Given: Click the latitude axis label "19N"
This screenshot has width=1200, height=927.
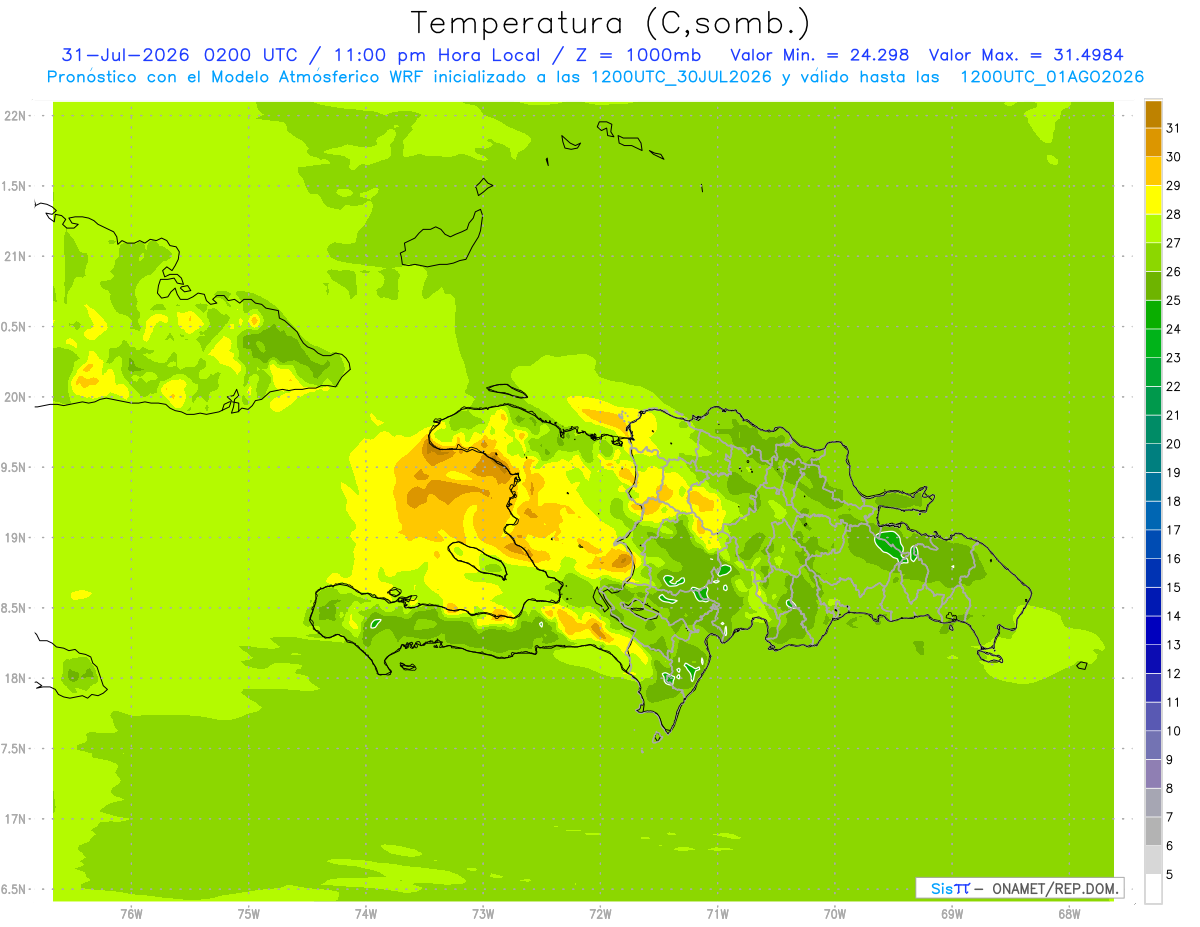Looking at the screenshot, I should 15,538.
